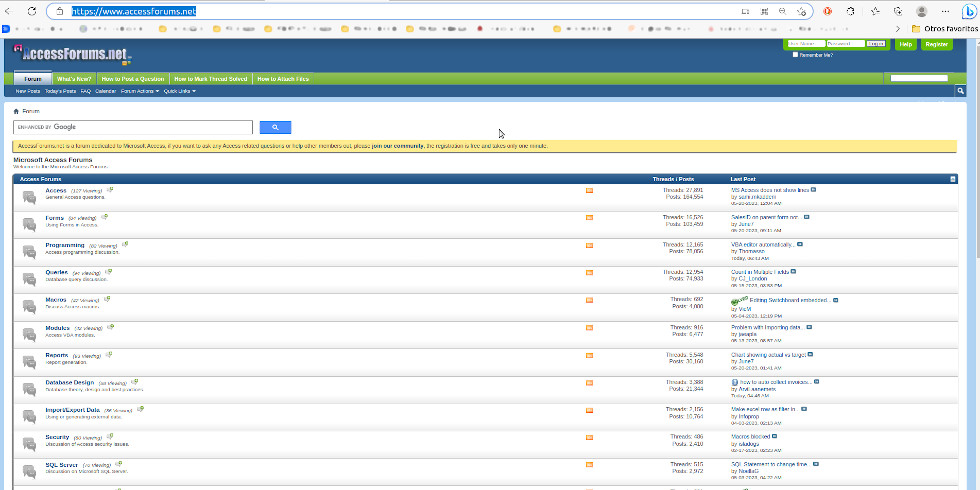
Task: Open the RSS feed for the Access forum
Action: 589,191
